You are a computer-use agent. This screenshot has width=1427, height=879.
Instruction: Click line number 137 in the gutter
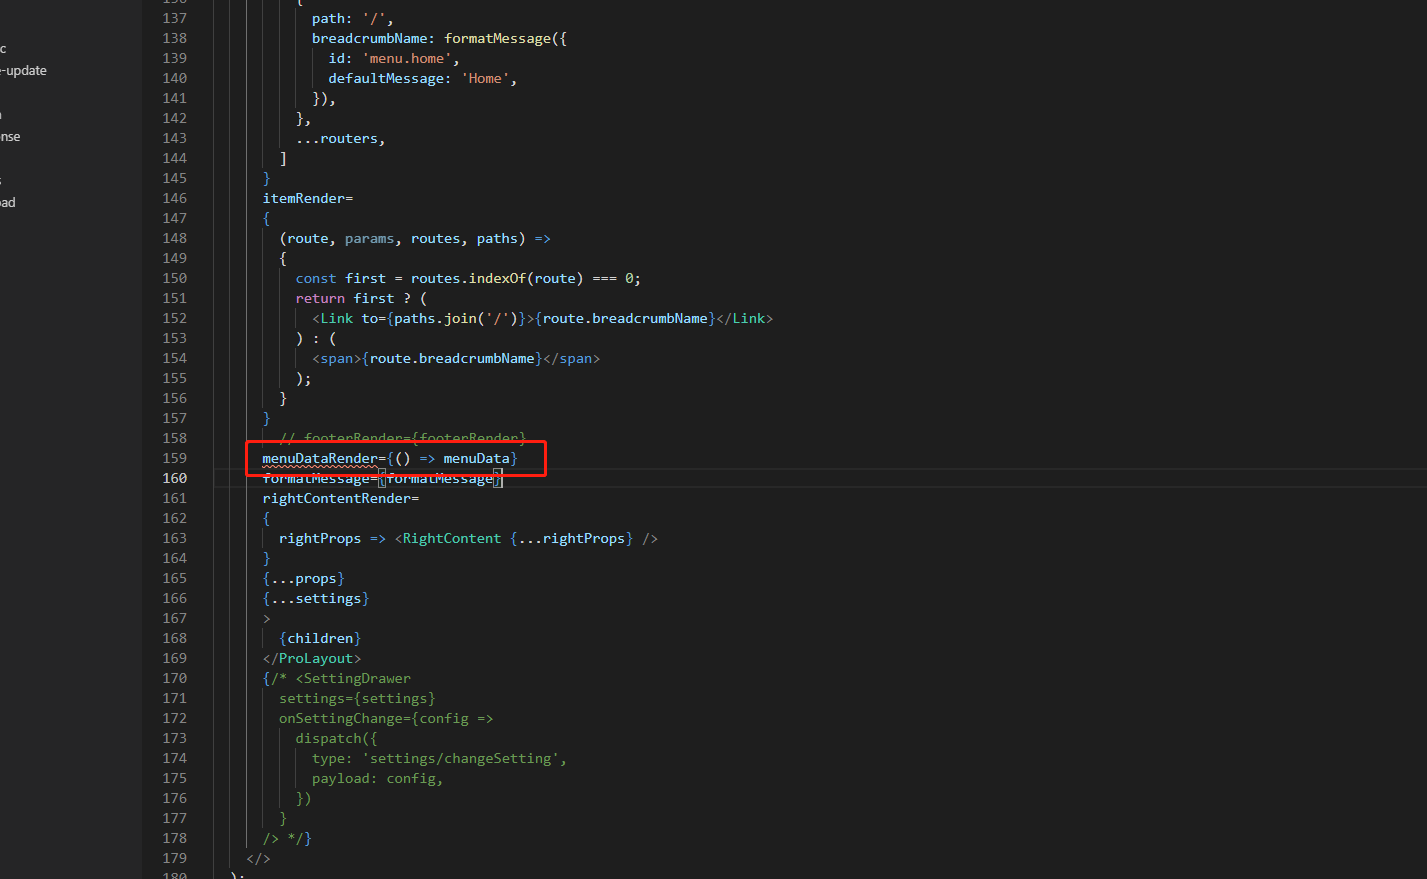click(175, 18)
